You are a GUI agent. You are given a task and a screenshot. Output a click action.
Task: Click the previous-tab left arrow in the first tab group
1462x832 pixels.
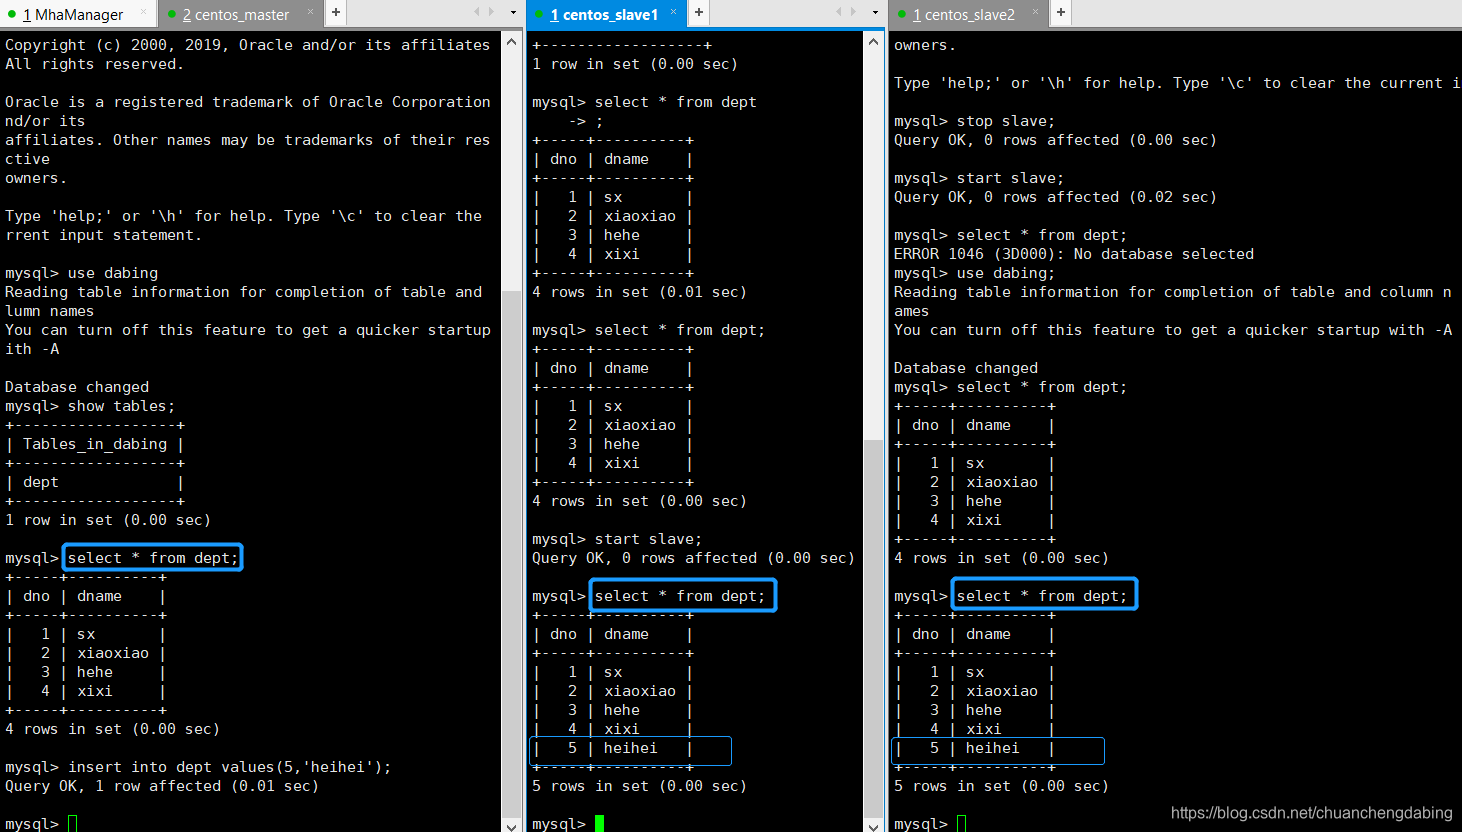[x=477, y=12]
